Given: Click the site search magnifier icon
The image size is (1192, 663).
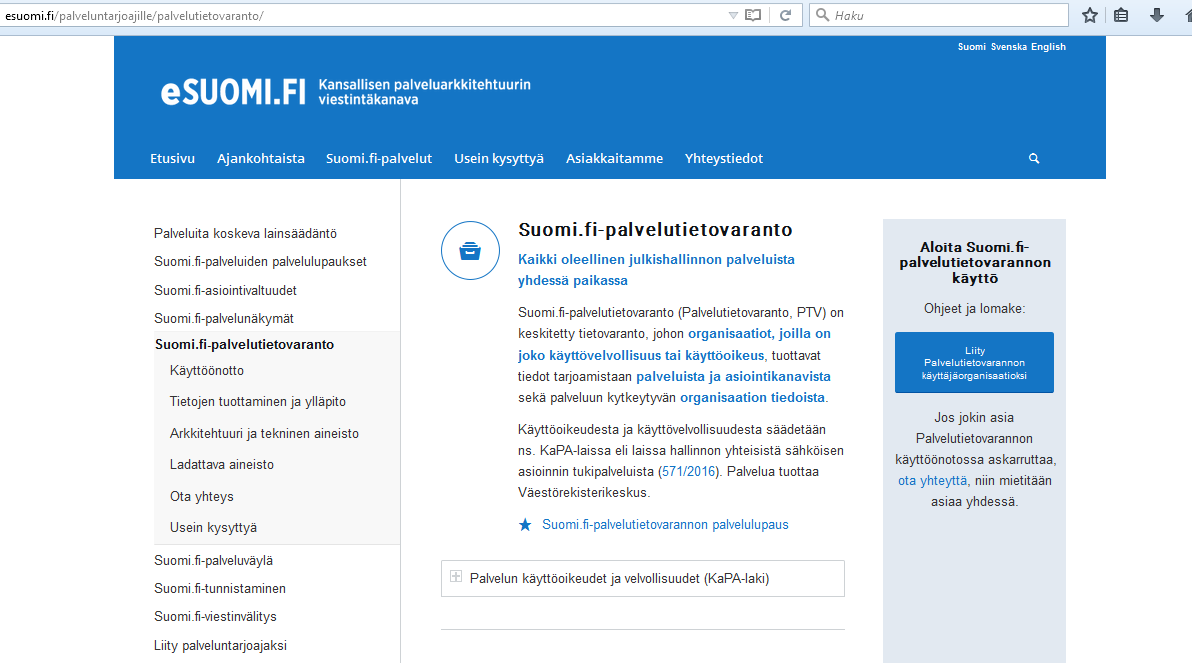Looking at the screenshot, I should pos(1034,158).
